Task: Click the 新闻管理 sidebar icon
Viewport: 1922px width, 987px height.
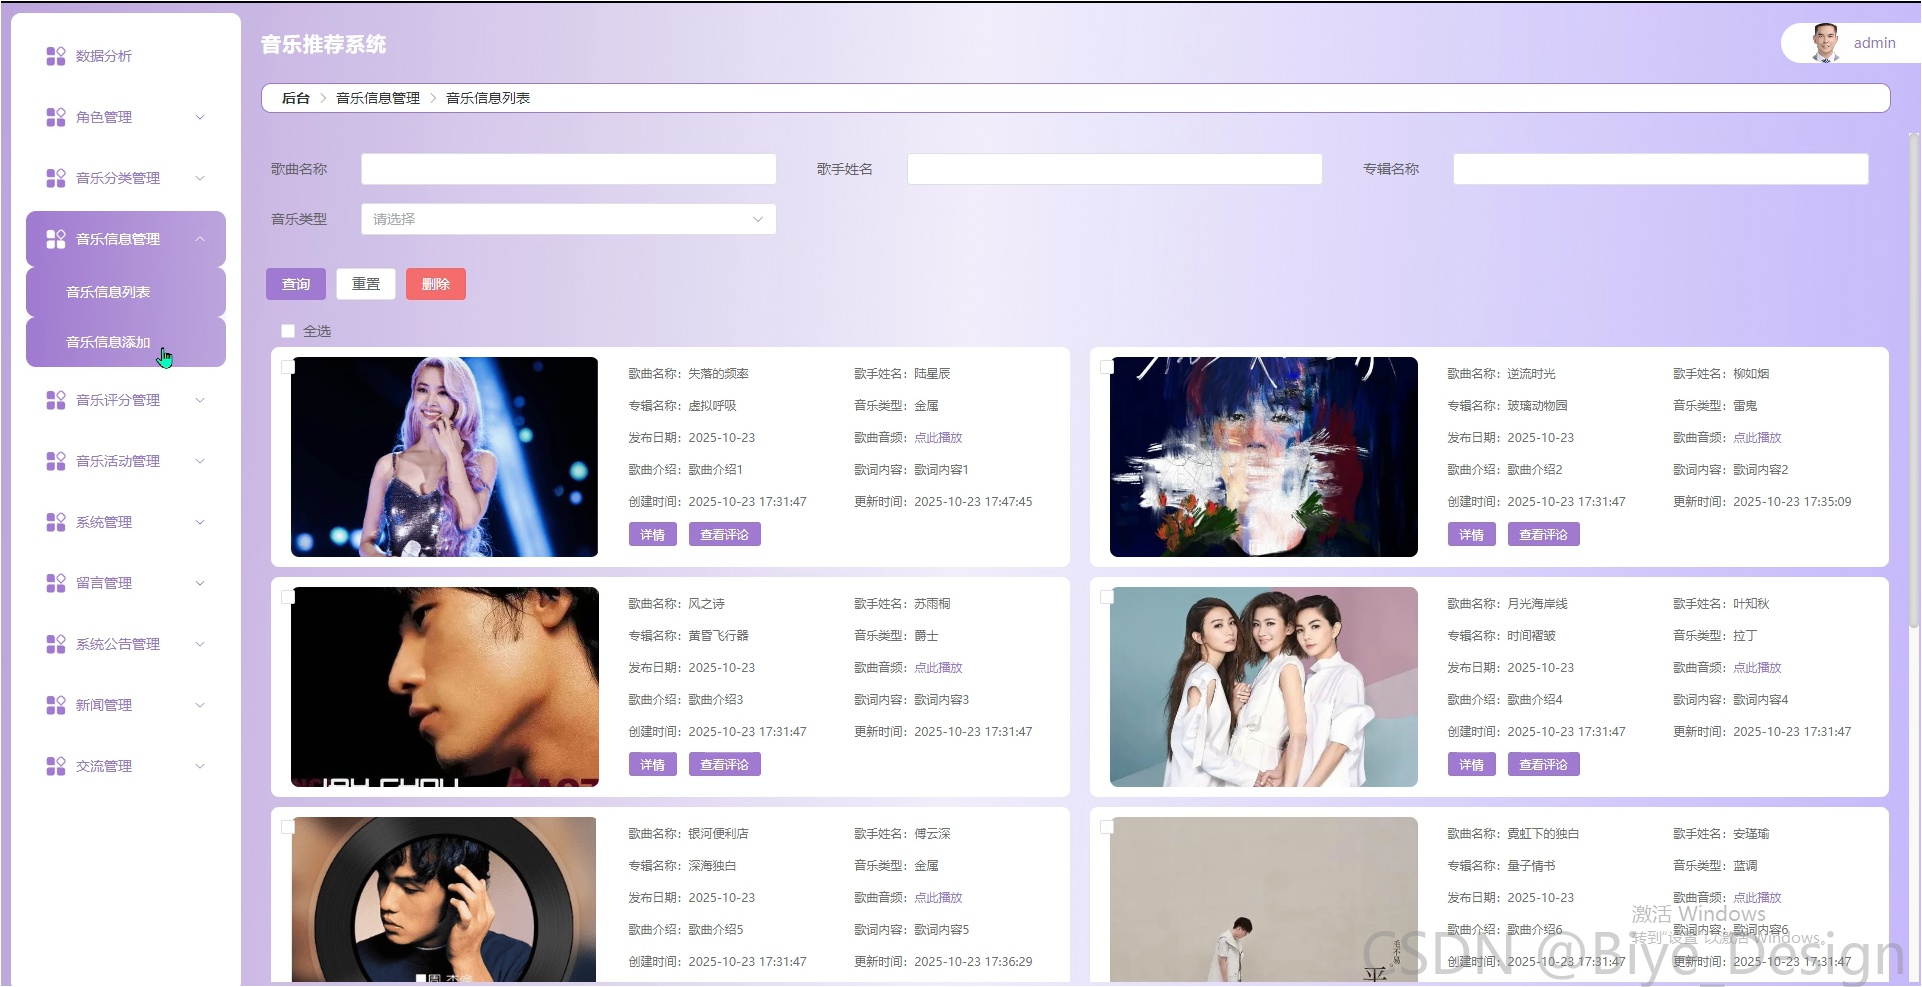Action: click(56, 705)
